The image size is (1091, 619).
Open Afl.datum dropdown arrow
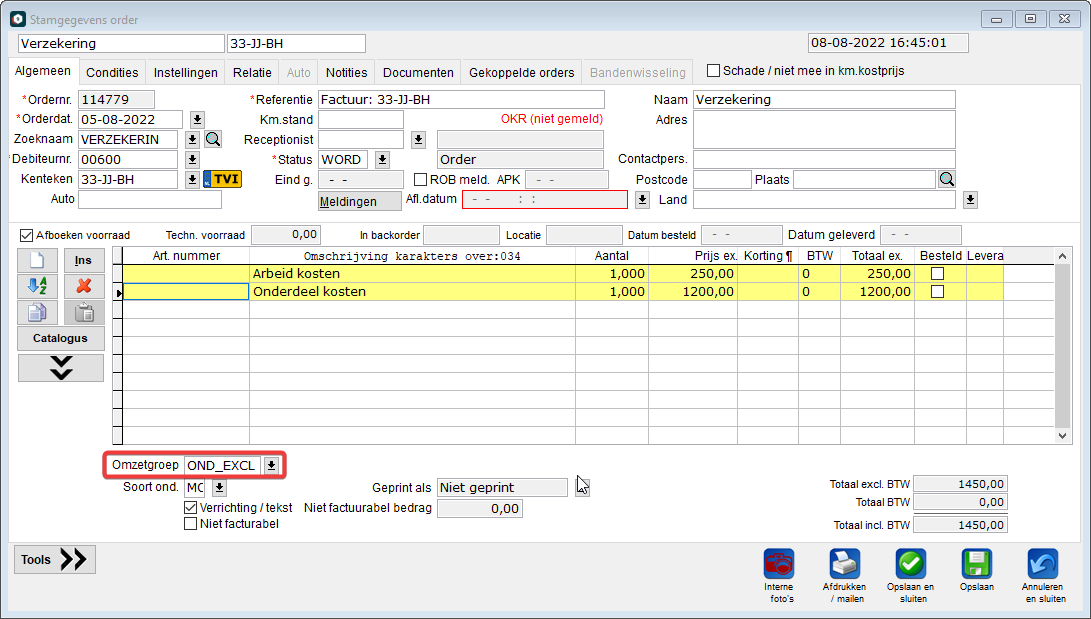pos(642,200)
